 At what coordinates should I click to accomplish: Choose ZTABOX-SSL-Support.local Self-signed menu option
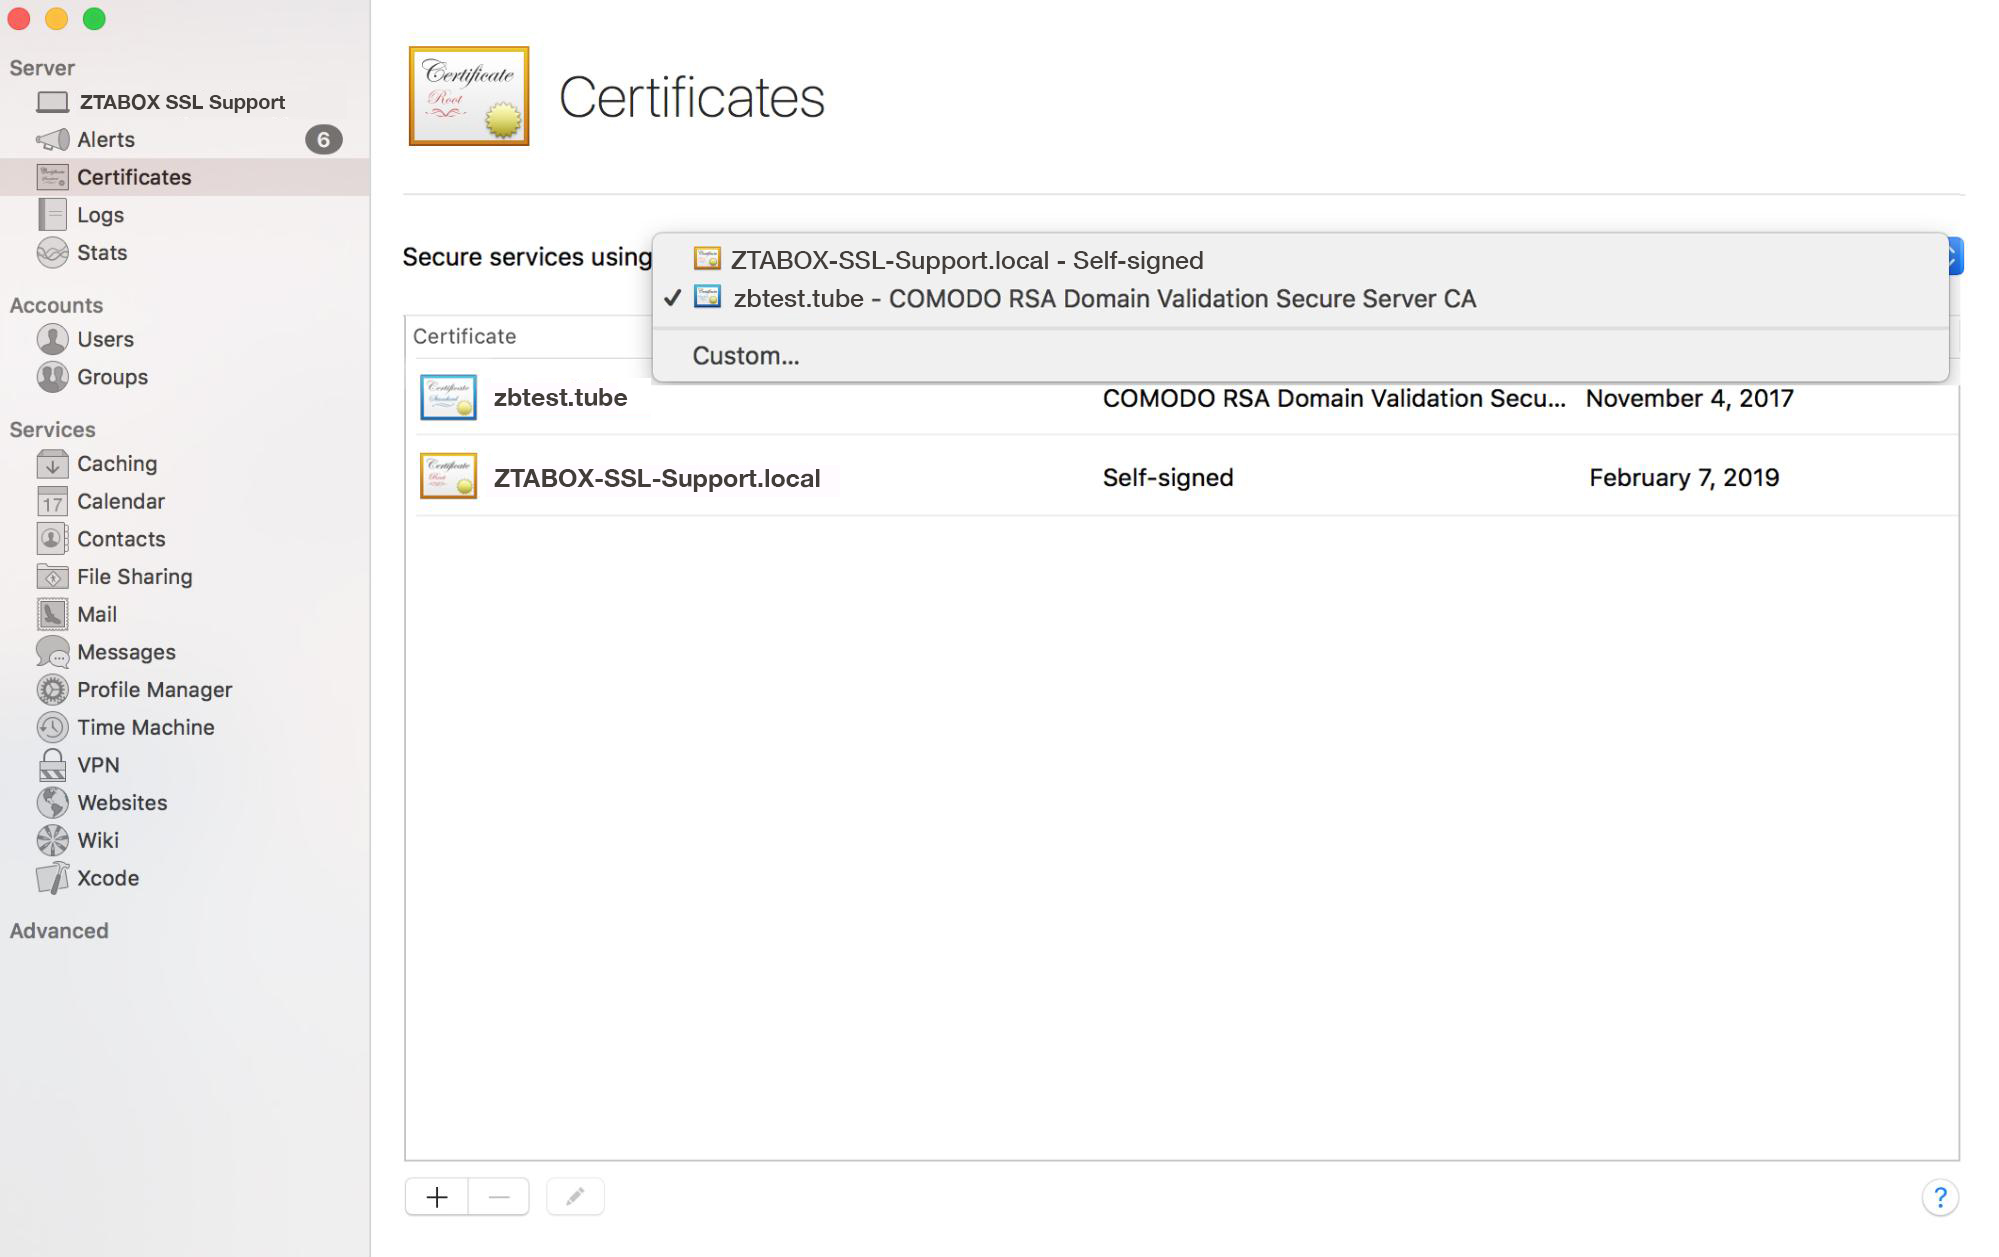tap(966, 261)
